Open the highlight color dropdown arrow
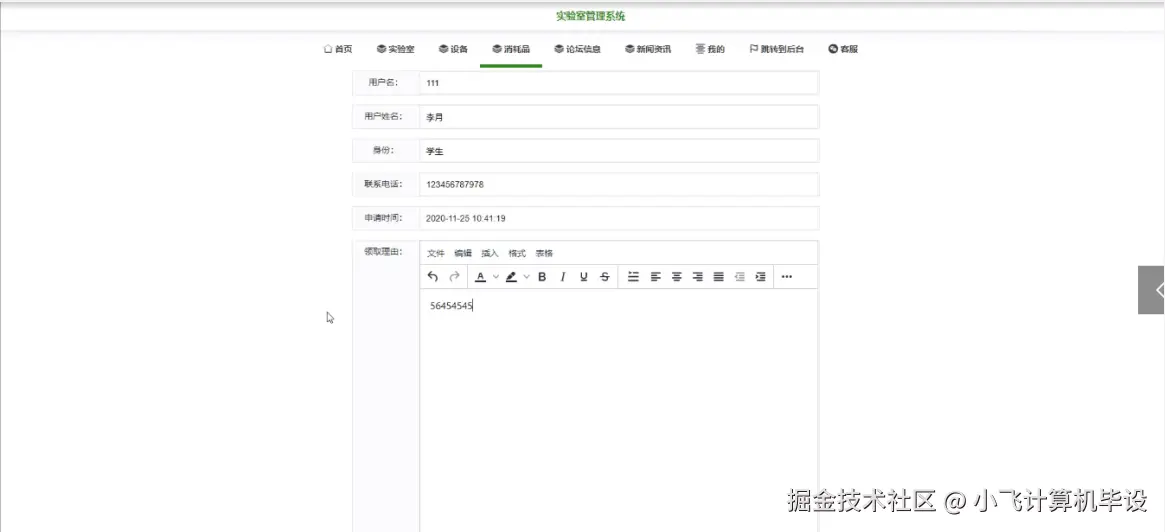The height and width of the screenshot is (532, 1165). click(x=527, y=276)
